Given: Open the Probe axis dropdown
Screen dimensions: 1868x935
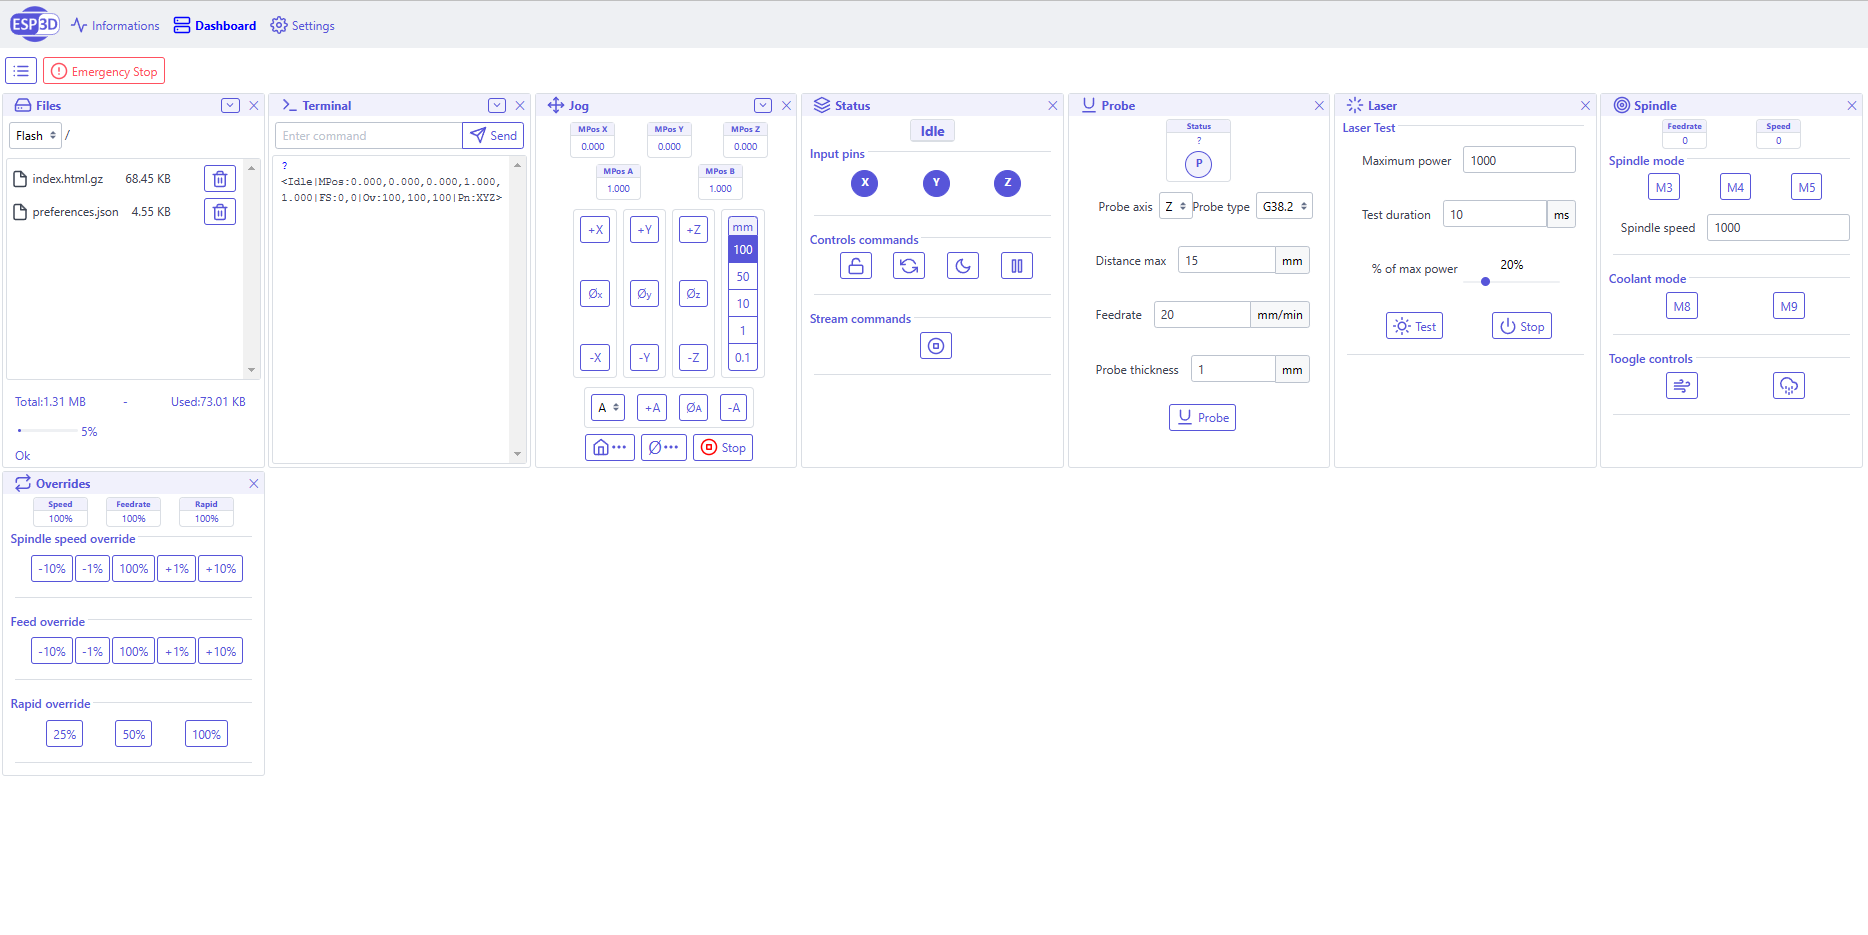Looking at the screenshot, I should (1175, 207).
